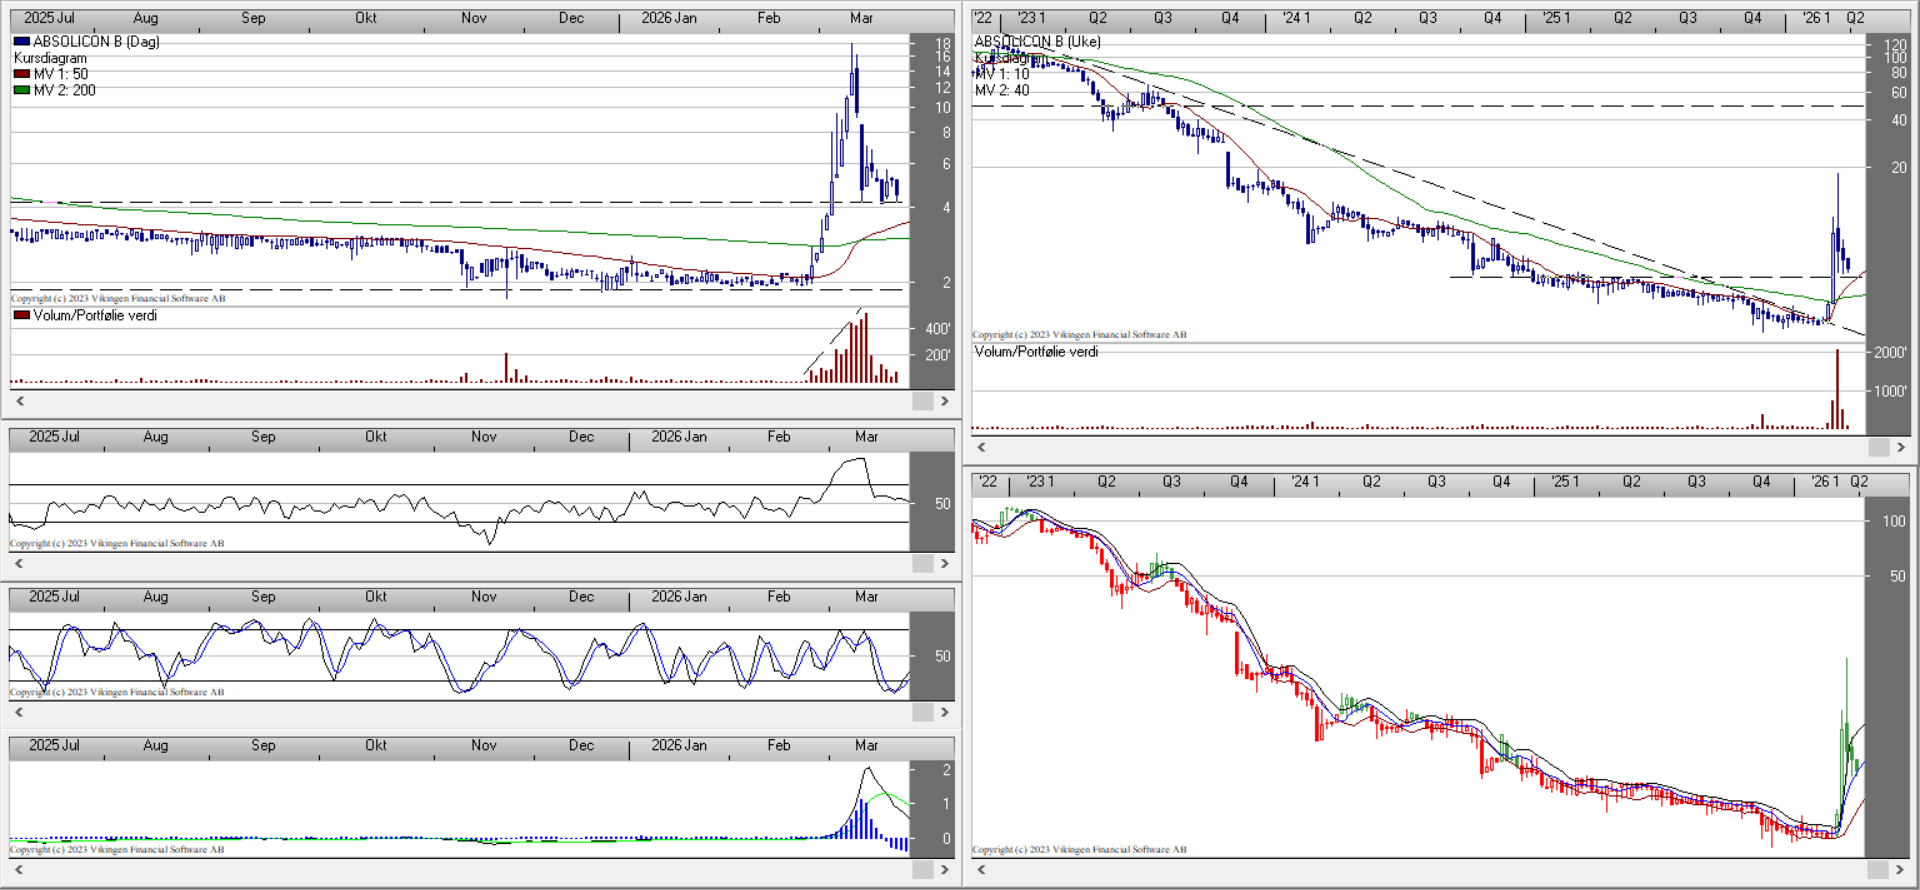Click the red MV 1: 50 legend swatch
This screenshot has width=1920, height=890.
coord(21,74)
